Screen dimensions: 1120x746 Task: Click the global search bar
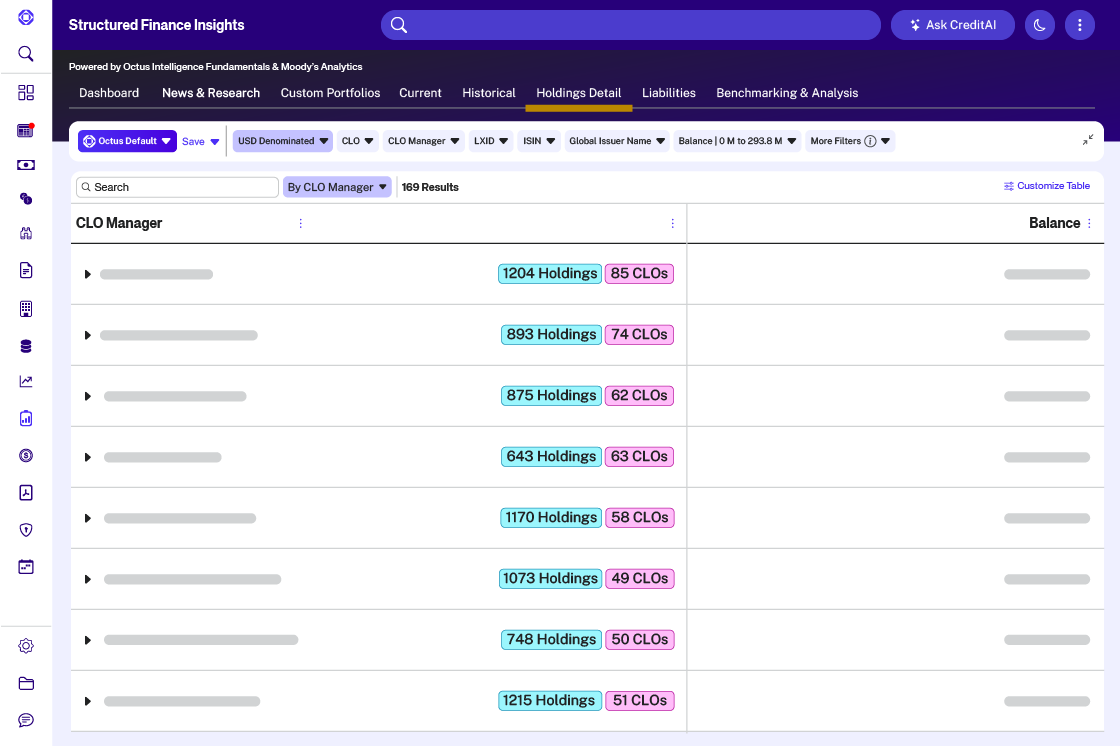coord(631,25)
